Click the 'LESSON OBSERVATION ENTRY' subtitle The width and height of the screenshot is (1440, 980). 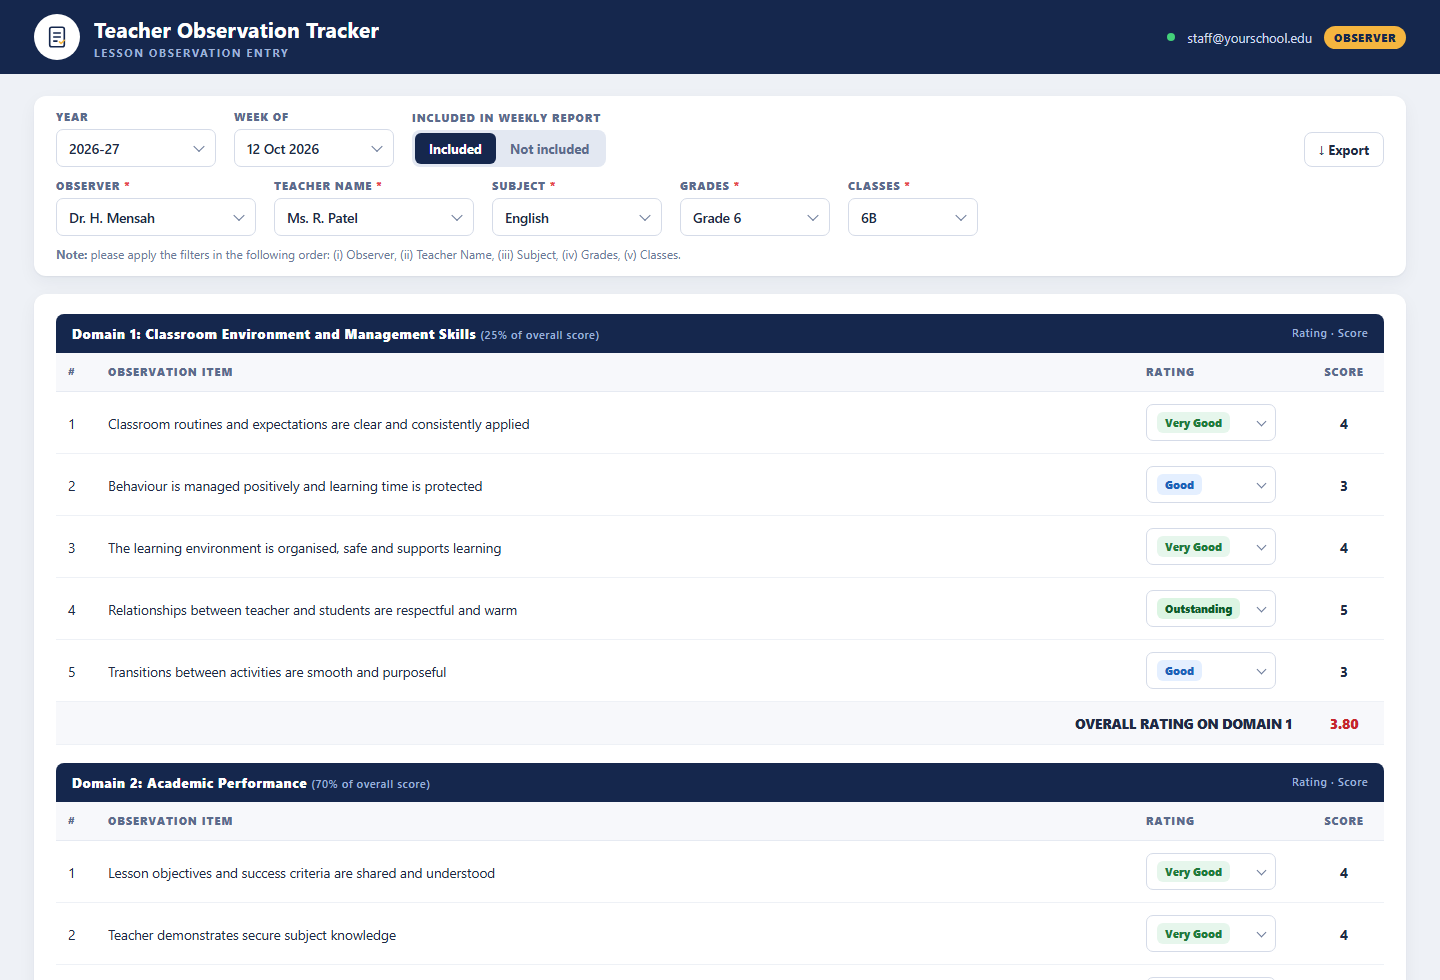point(191,53)
